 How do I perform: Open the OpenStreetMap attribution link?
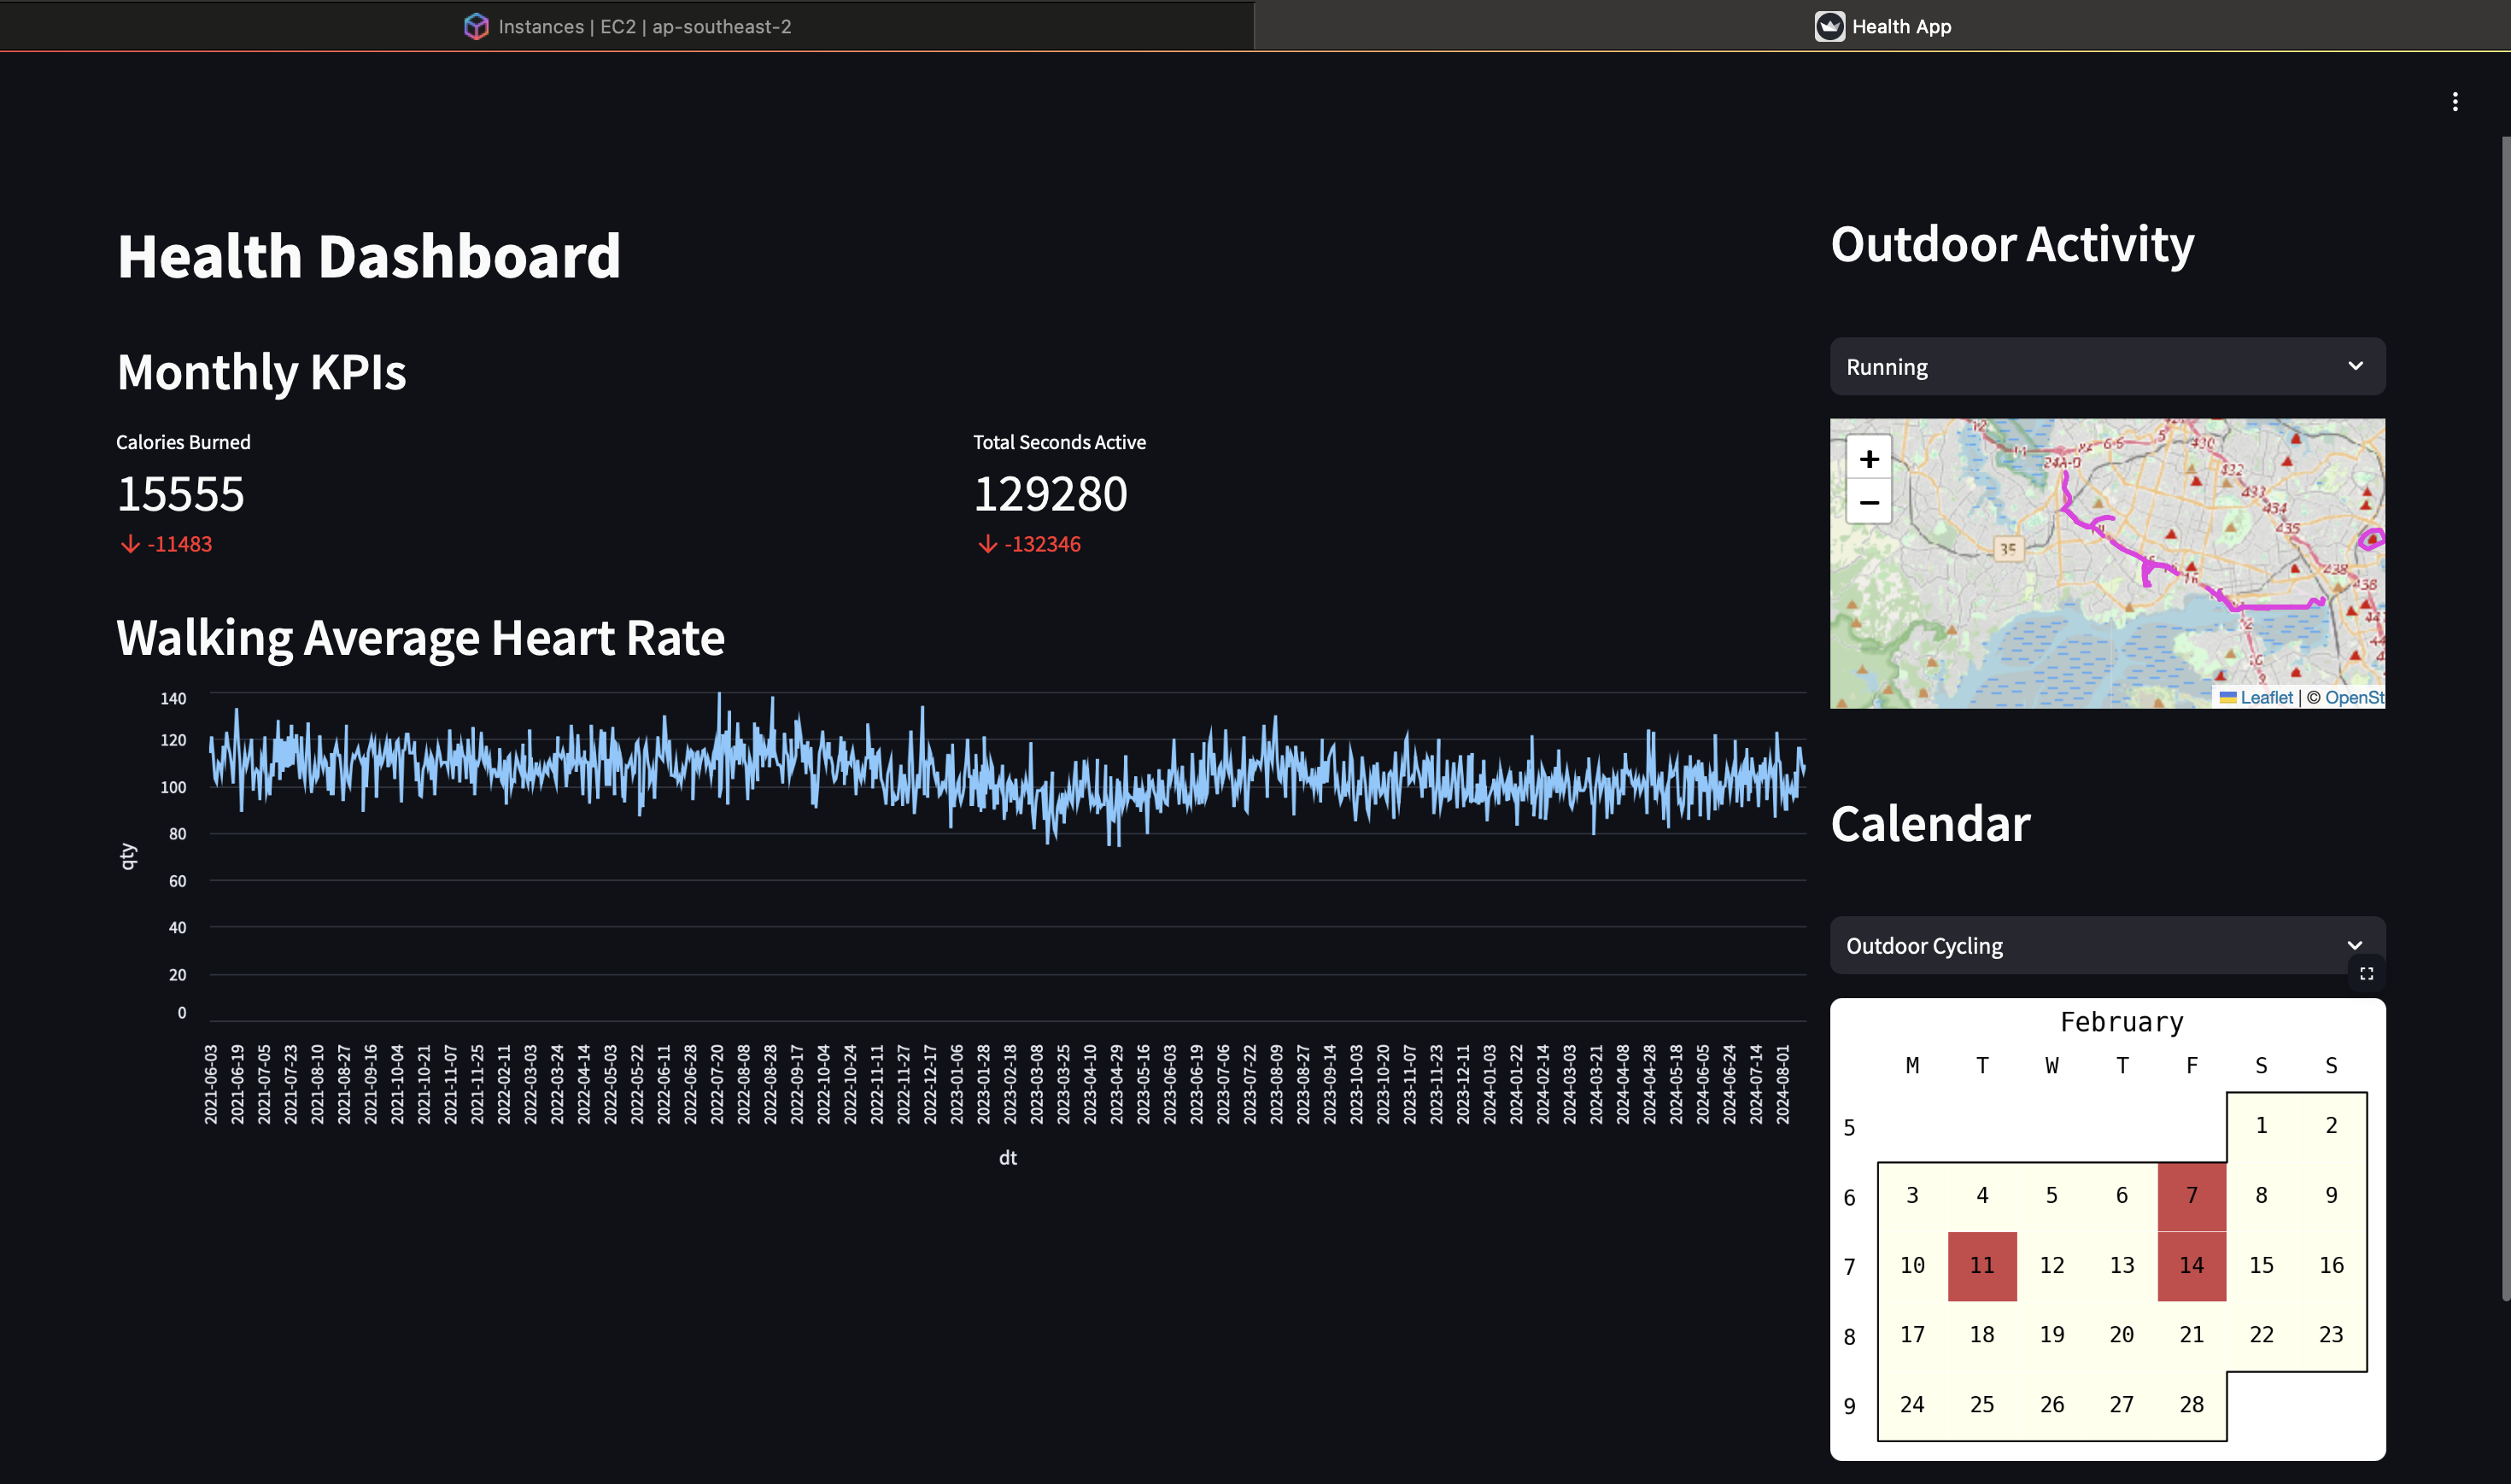click(2353, 697)
